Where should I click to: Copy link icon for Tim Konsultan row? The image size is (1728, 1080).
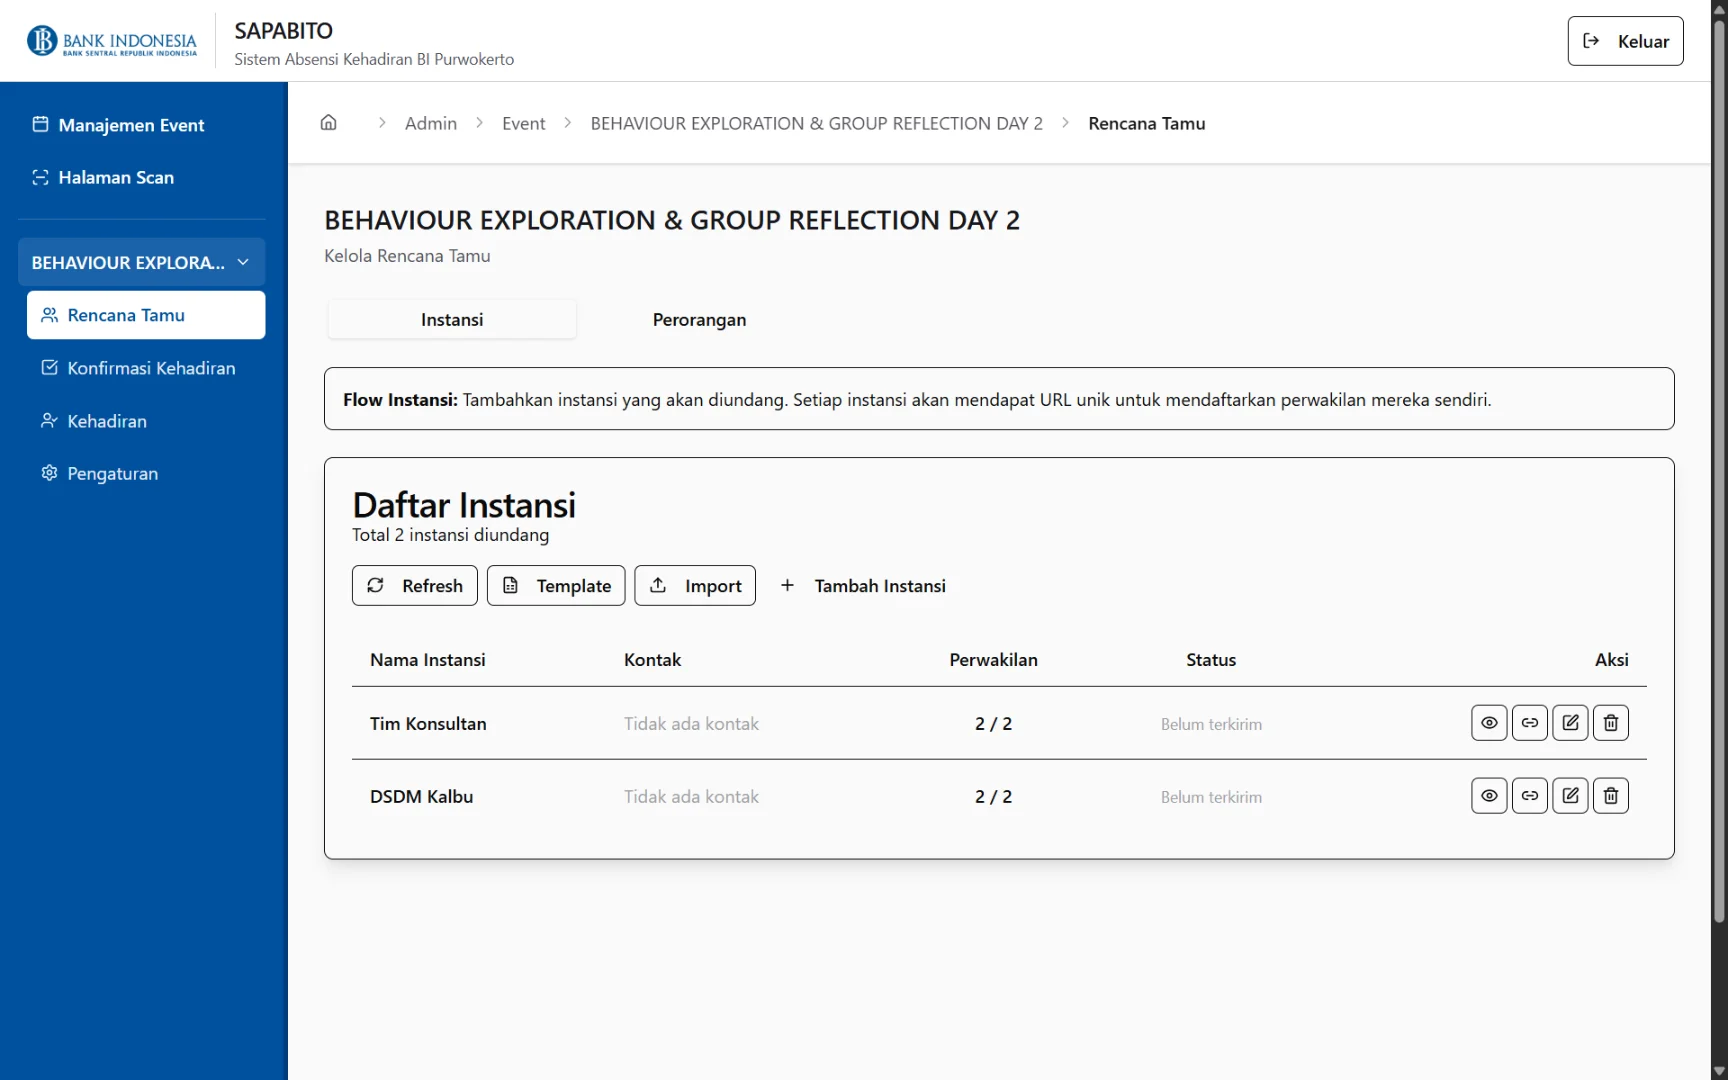point(1530,723)
